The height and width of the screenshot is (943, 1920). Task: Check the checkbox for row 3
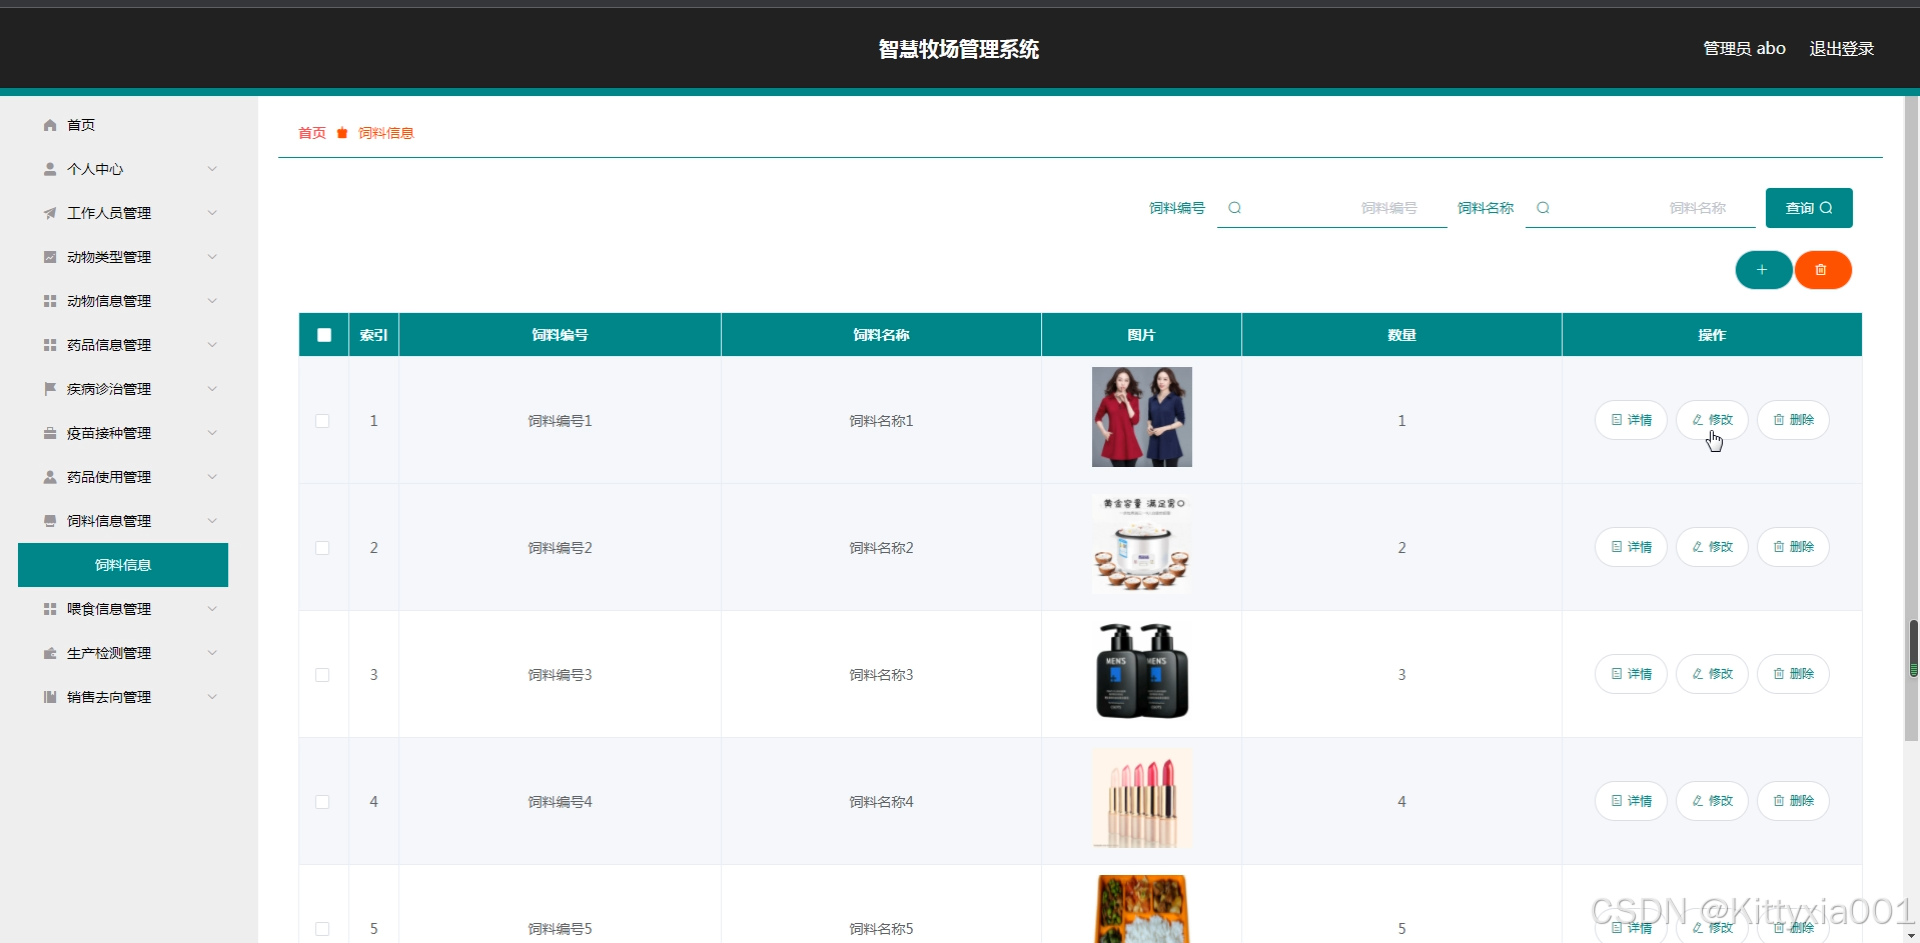point(322,675)
